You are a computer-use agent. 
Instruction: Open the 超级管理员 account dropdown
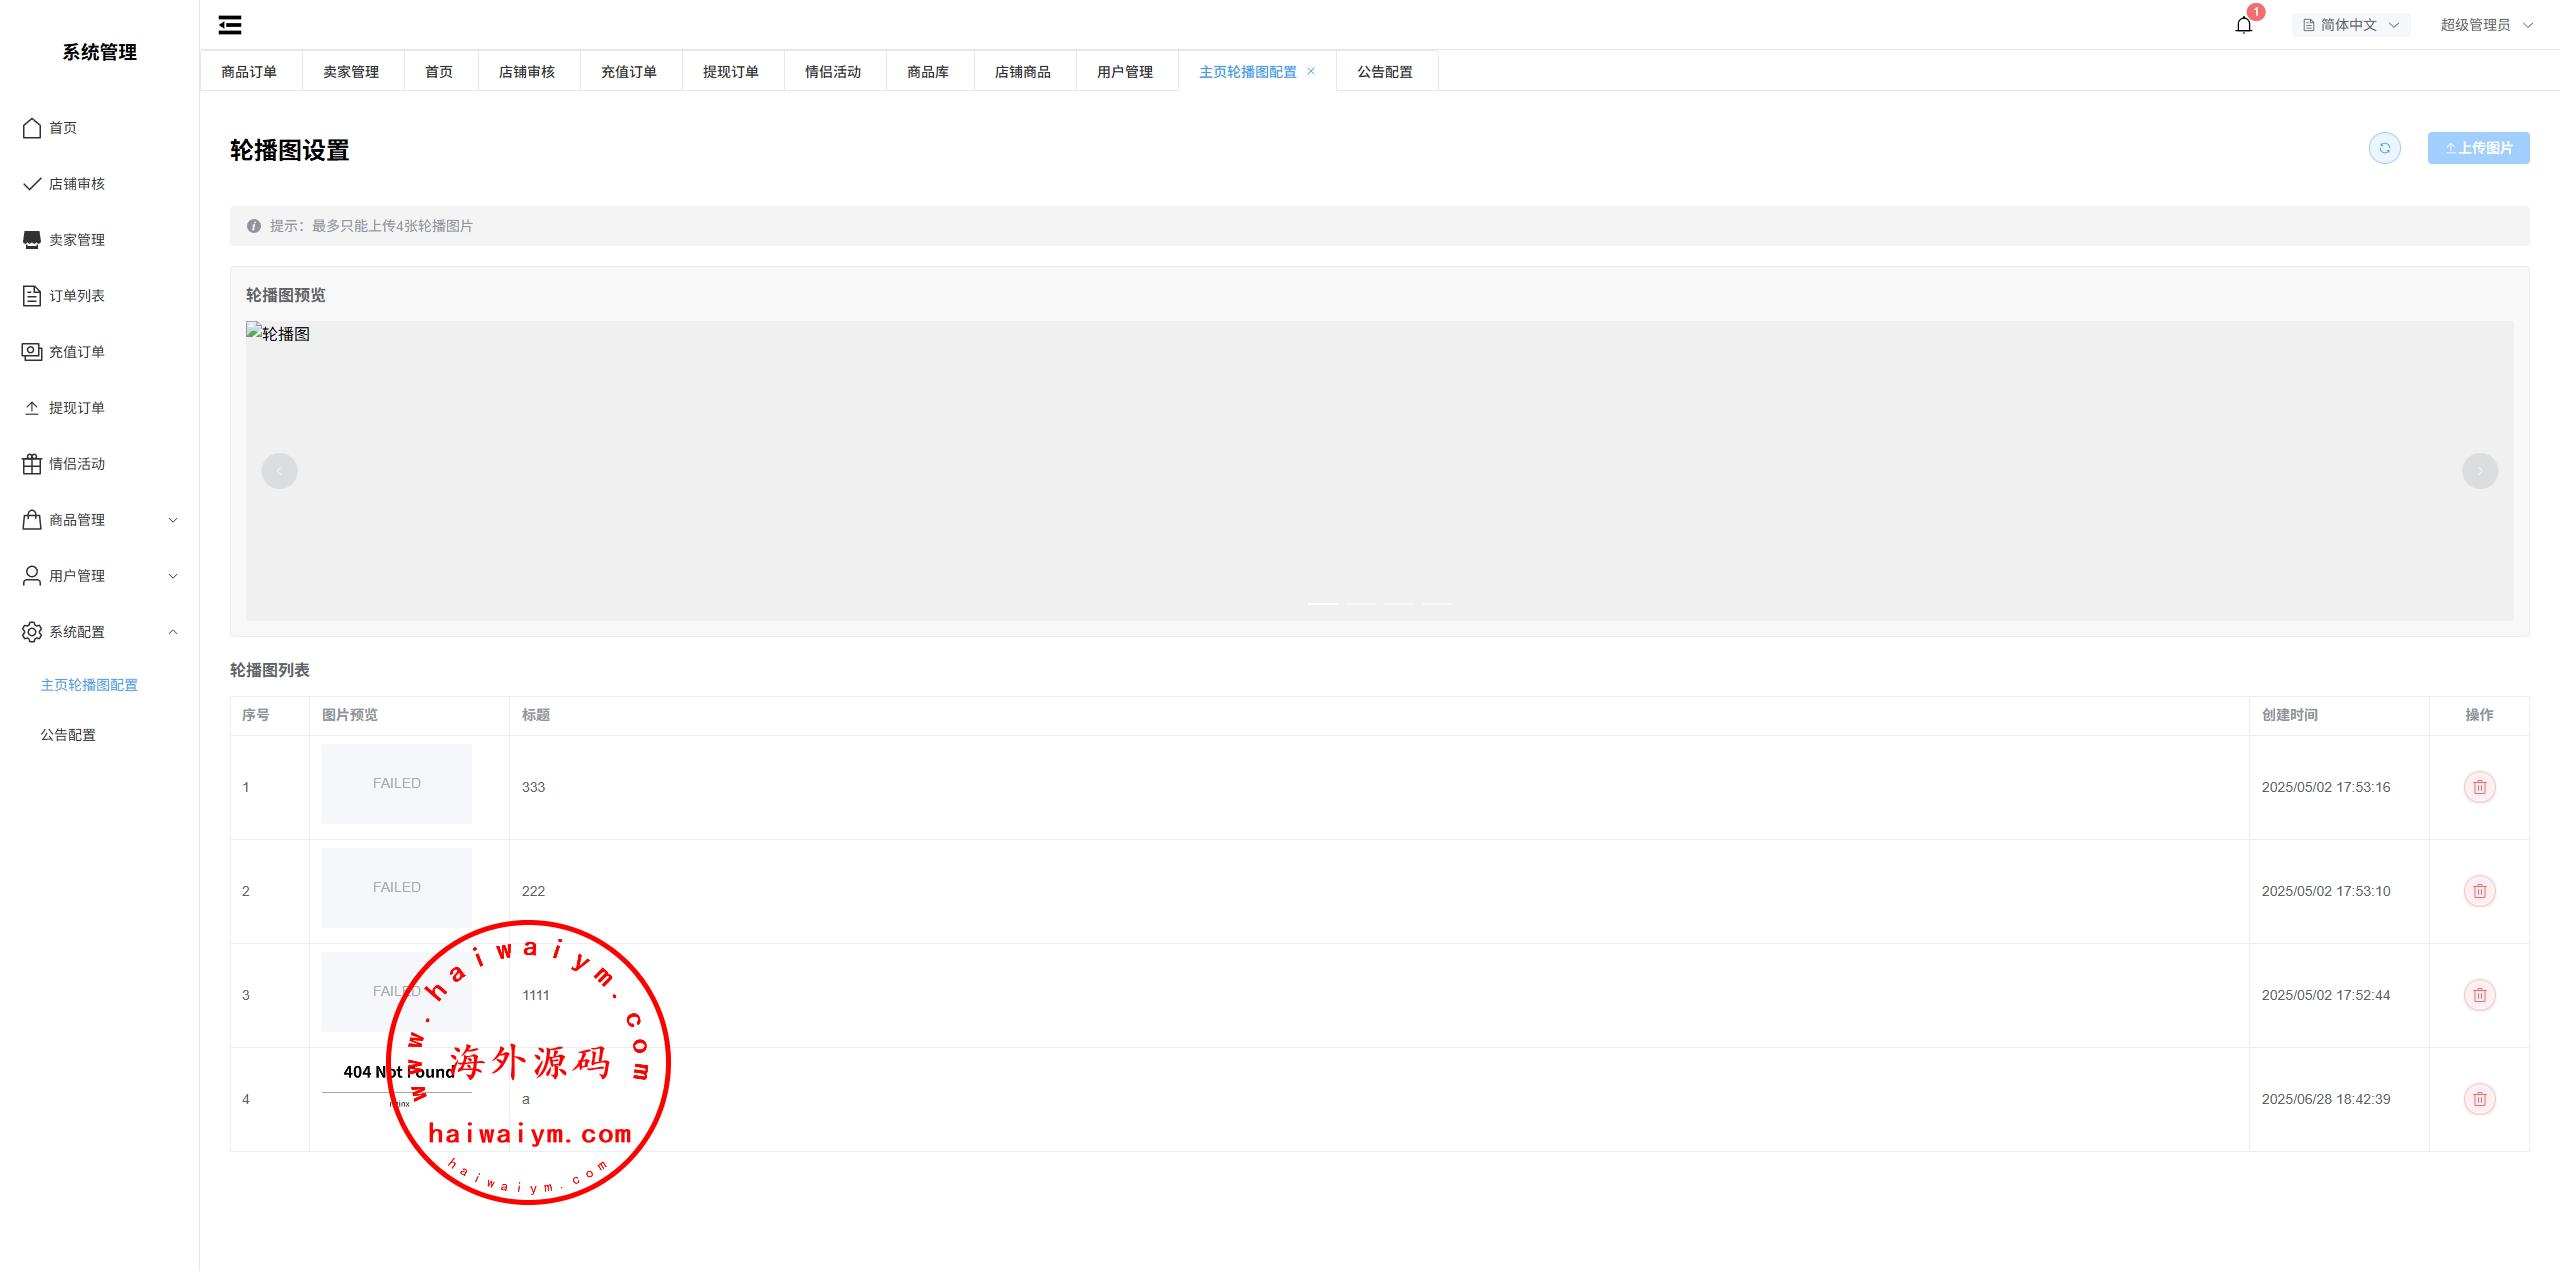(2485, 25)
